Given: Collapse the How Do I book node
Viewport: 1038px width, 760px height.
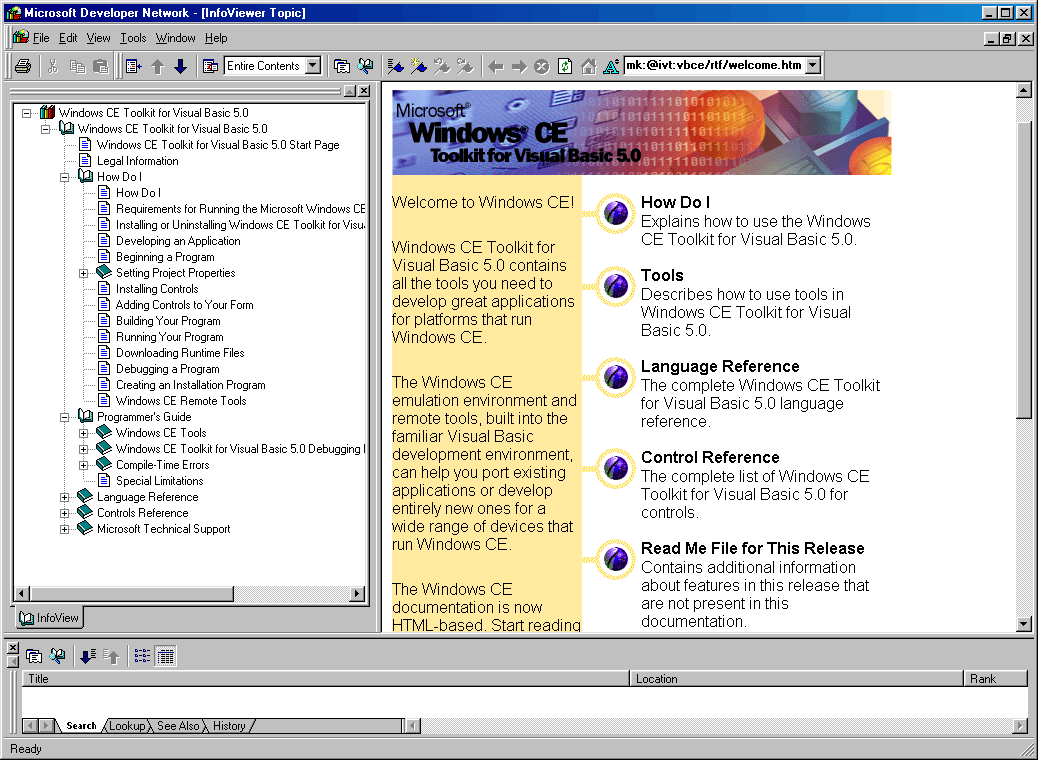Looking at the screenshot, I should click(x=64, y=177).
